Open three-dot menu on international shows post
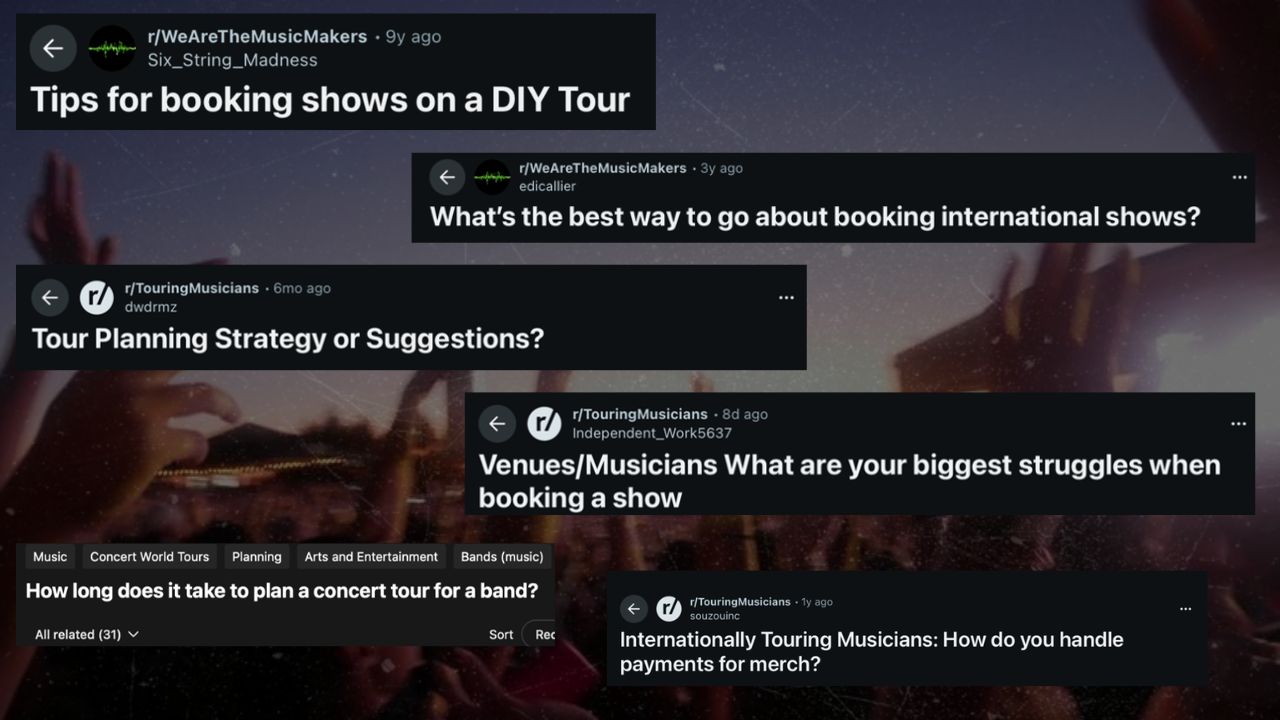This screenshot has height=720, width=1280. [x=1240, y=177]
